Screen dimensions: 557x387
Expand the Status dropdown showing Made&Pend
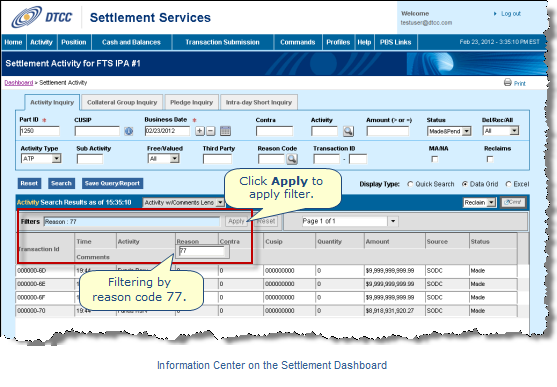449,131
